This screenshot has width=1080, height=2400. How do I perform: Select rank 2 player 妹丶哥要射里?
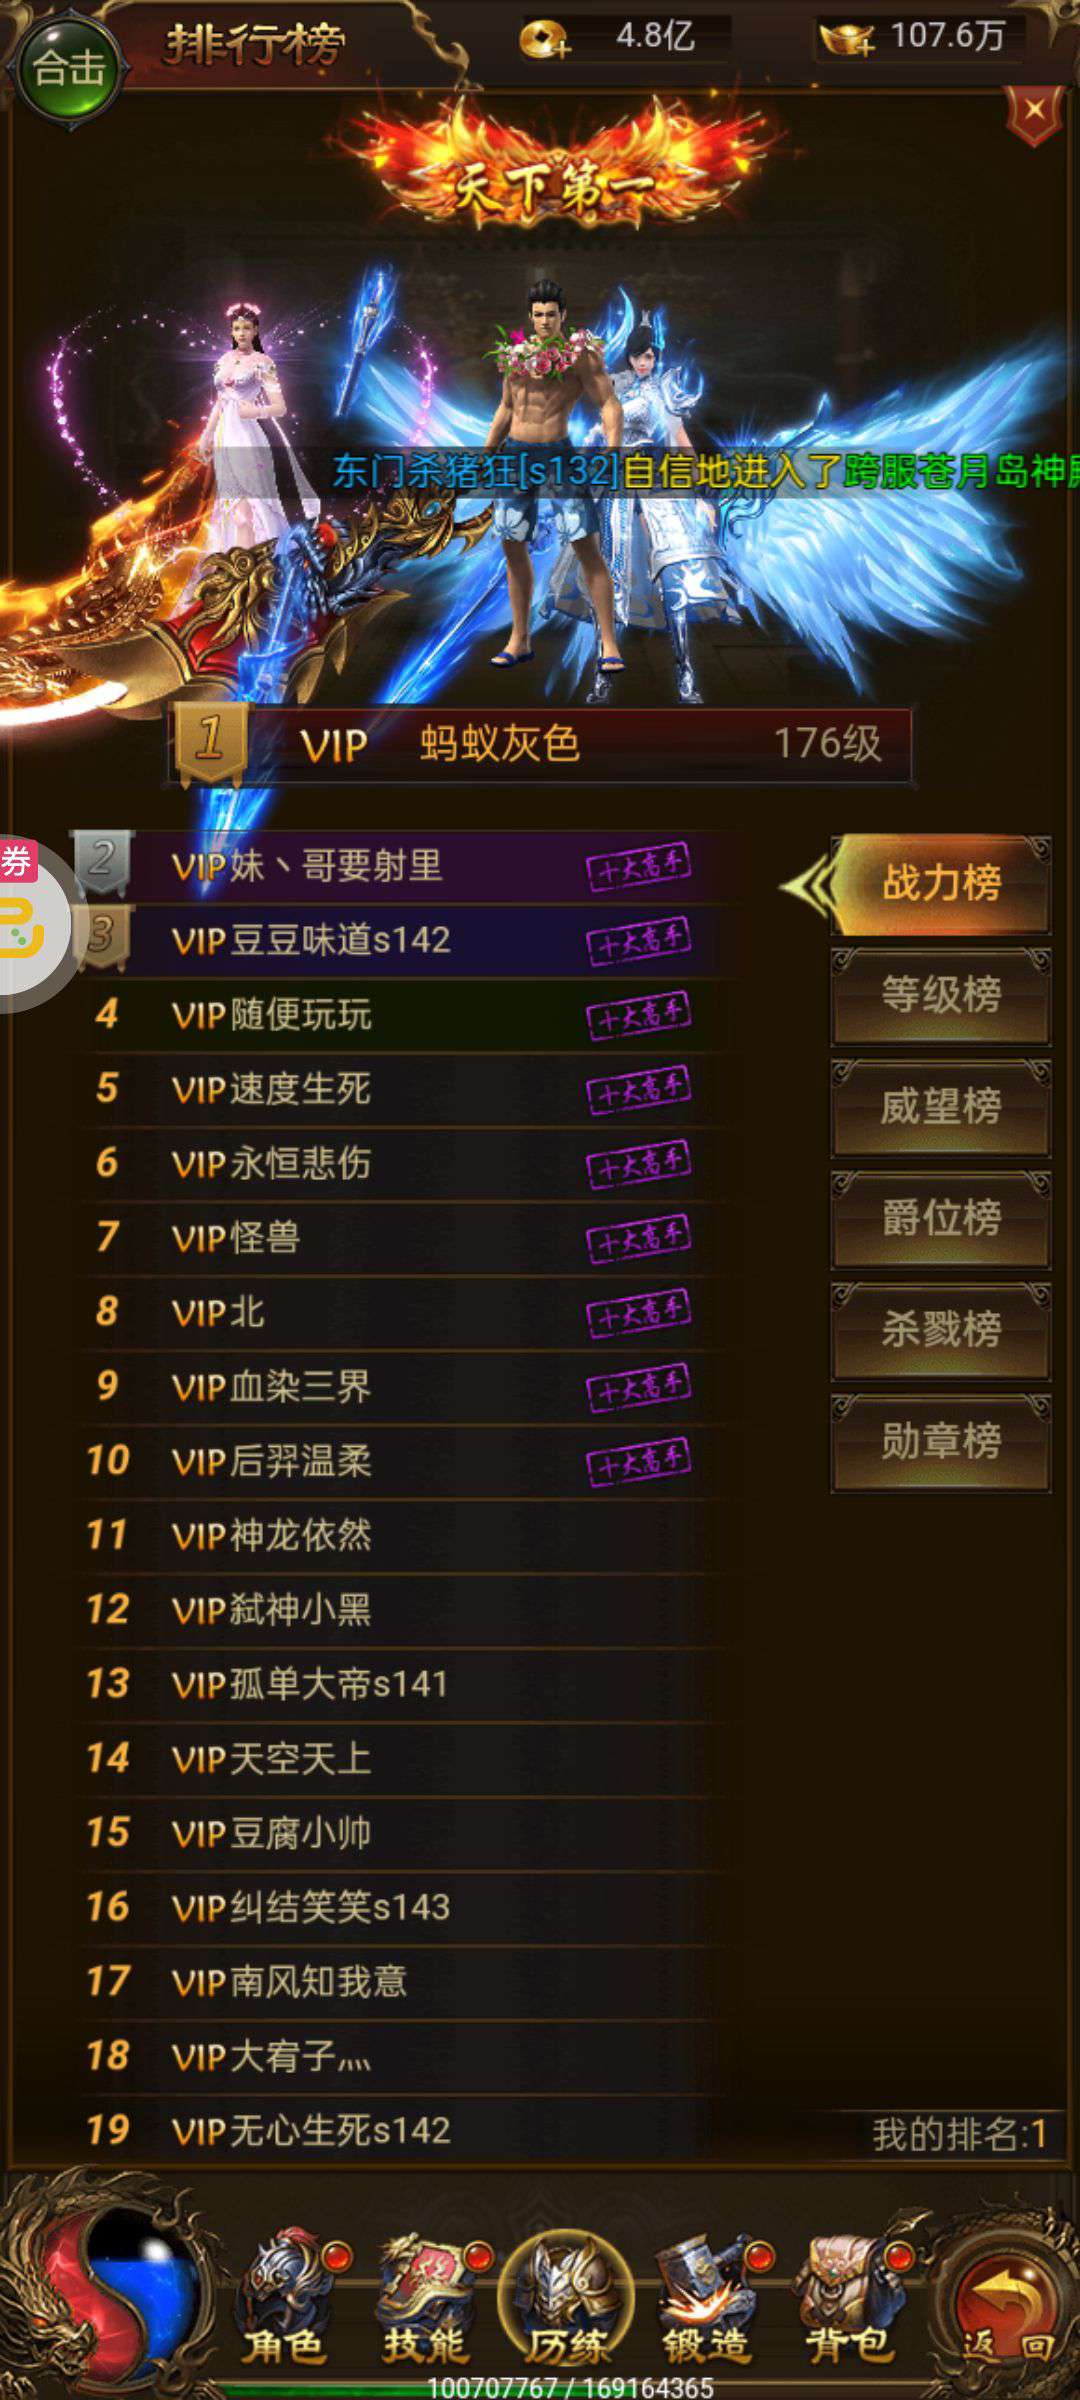[x=400, y=866]
